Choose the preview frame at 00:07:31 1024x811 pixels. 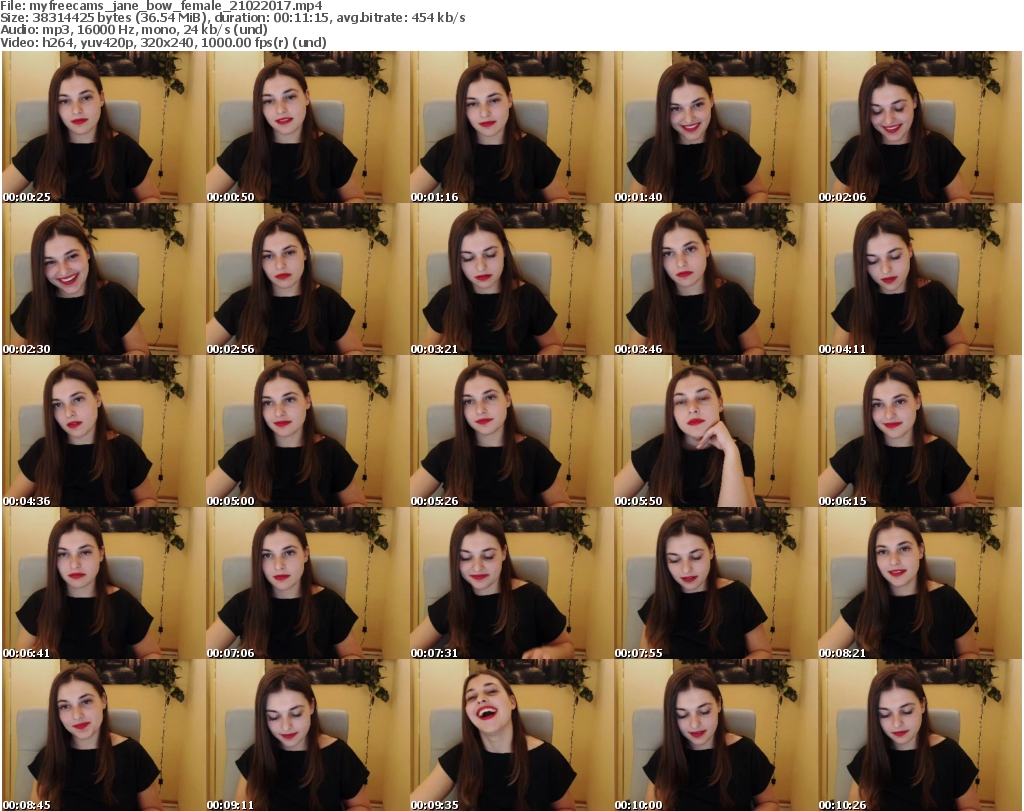pos(511,583)
